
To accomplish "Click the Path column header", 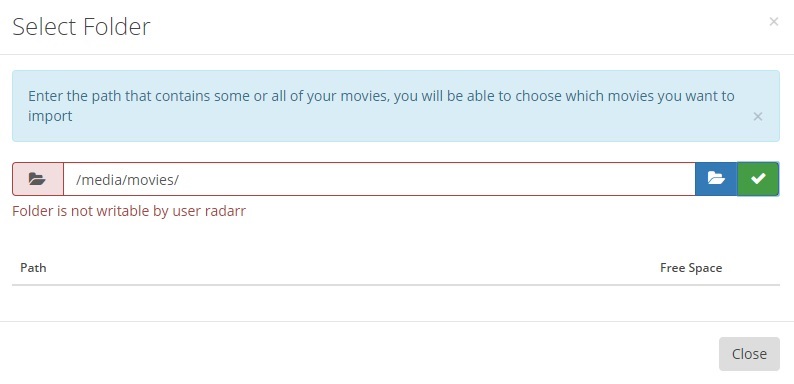I will [x=33, y=267].
